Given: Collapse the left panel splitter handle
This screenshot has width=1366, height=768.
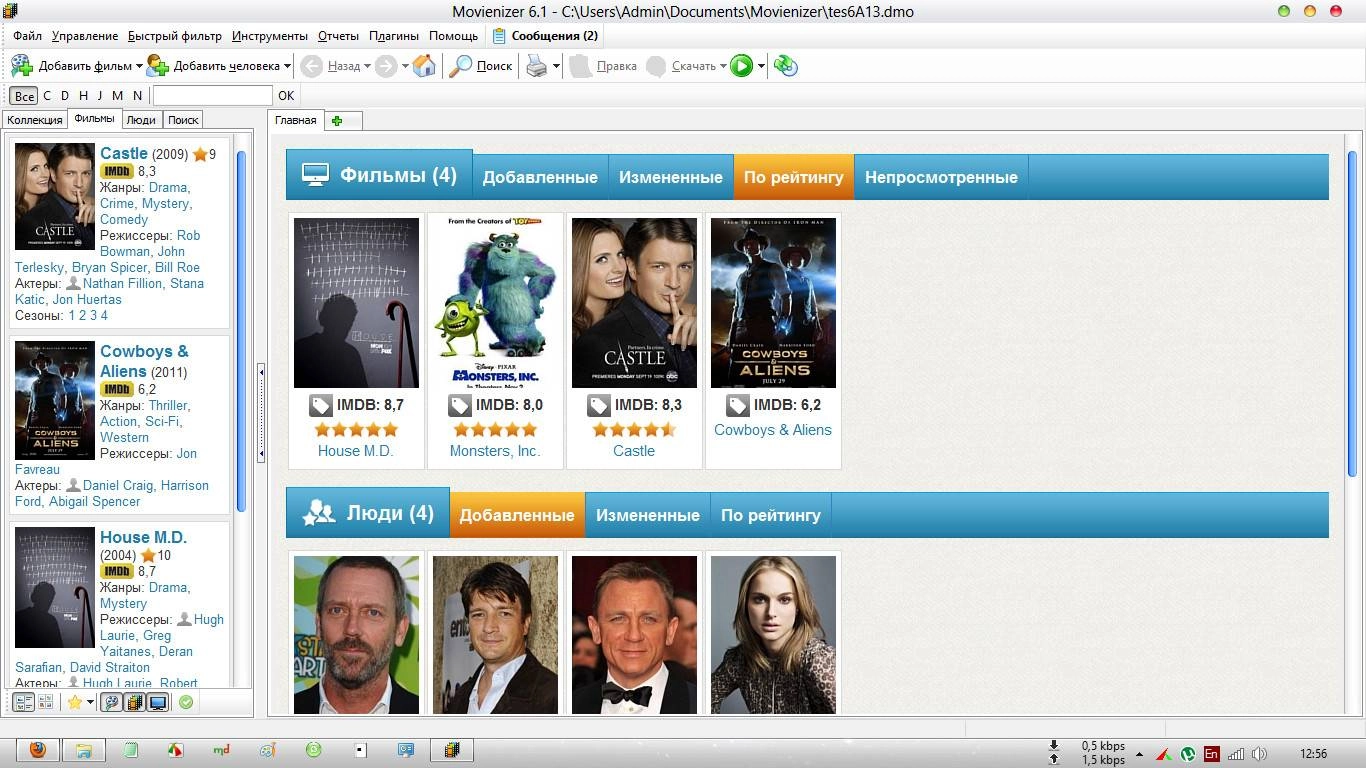Looking at the screenshot, I should 261,412.
